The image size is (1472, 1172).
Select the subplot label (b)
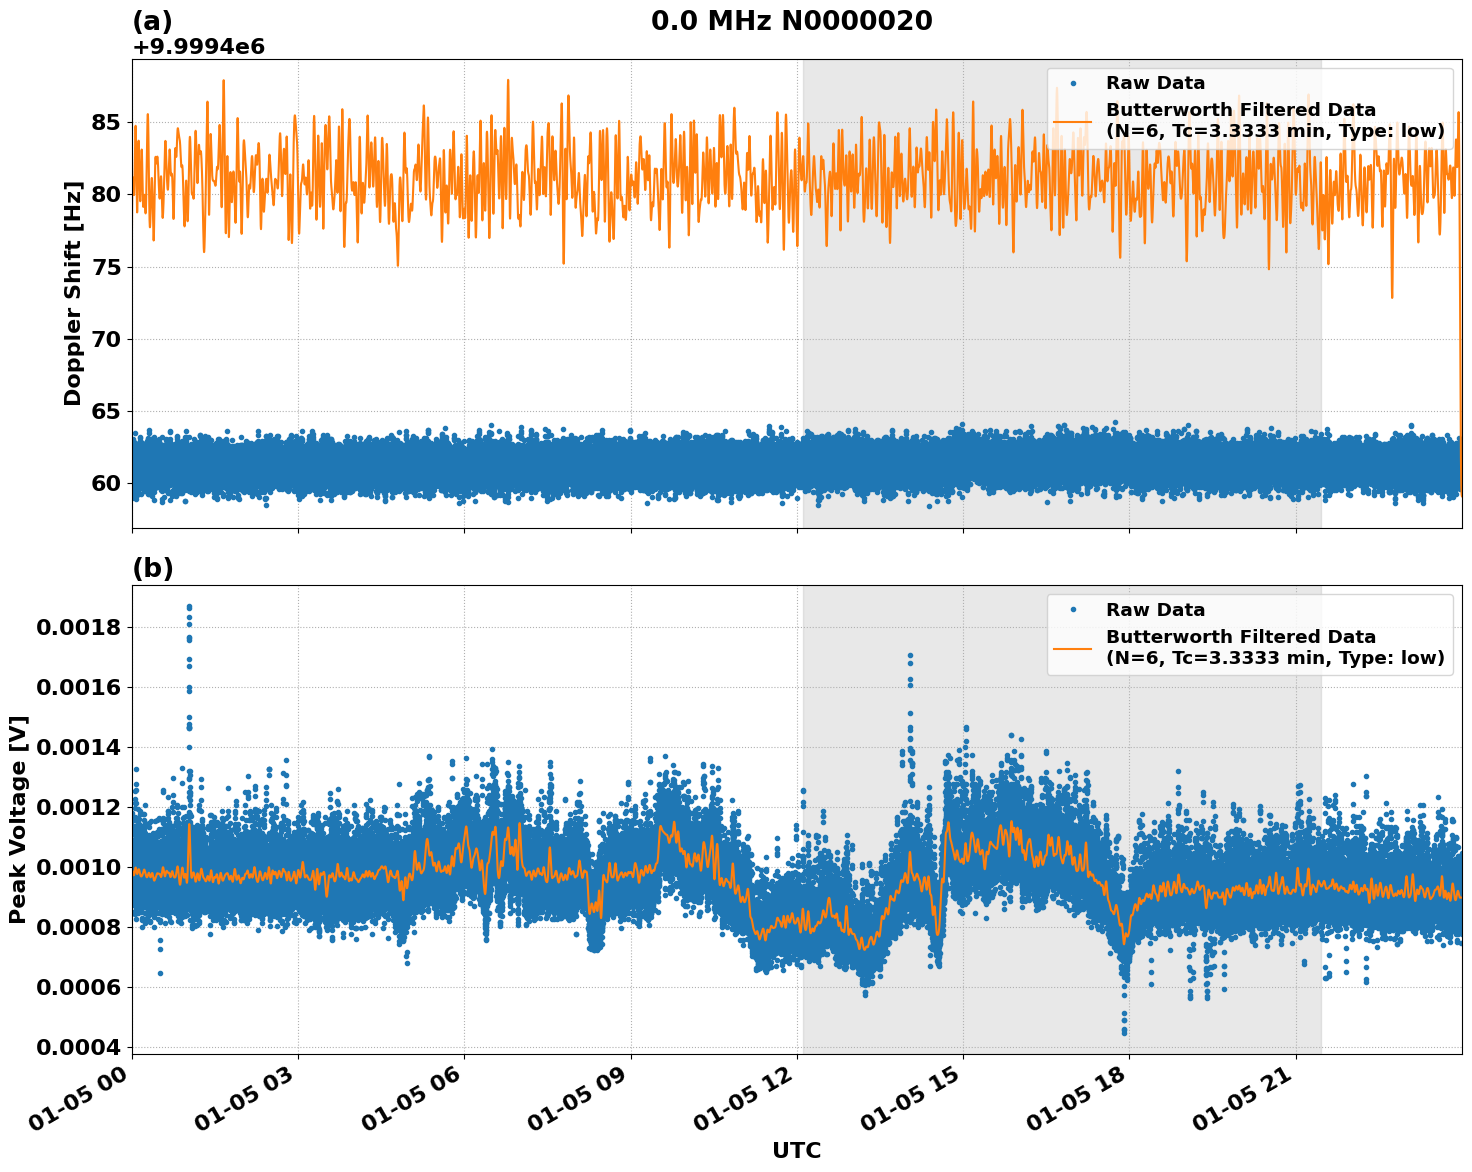pyautogui.click(x=152, y=567)
